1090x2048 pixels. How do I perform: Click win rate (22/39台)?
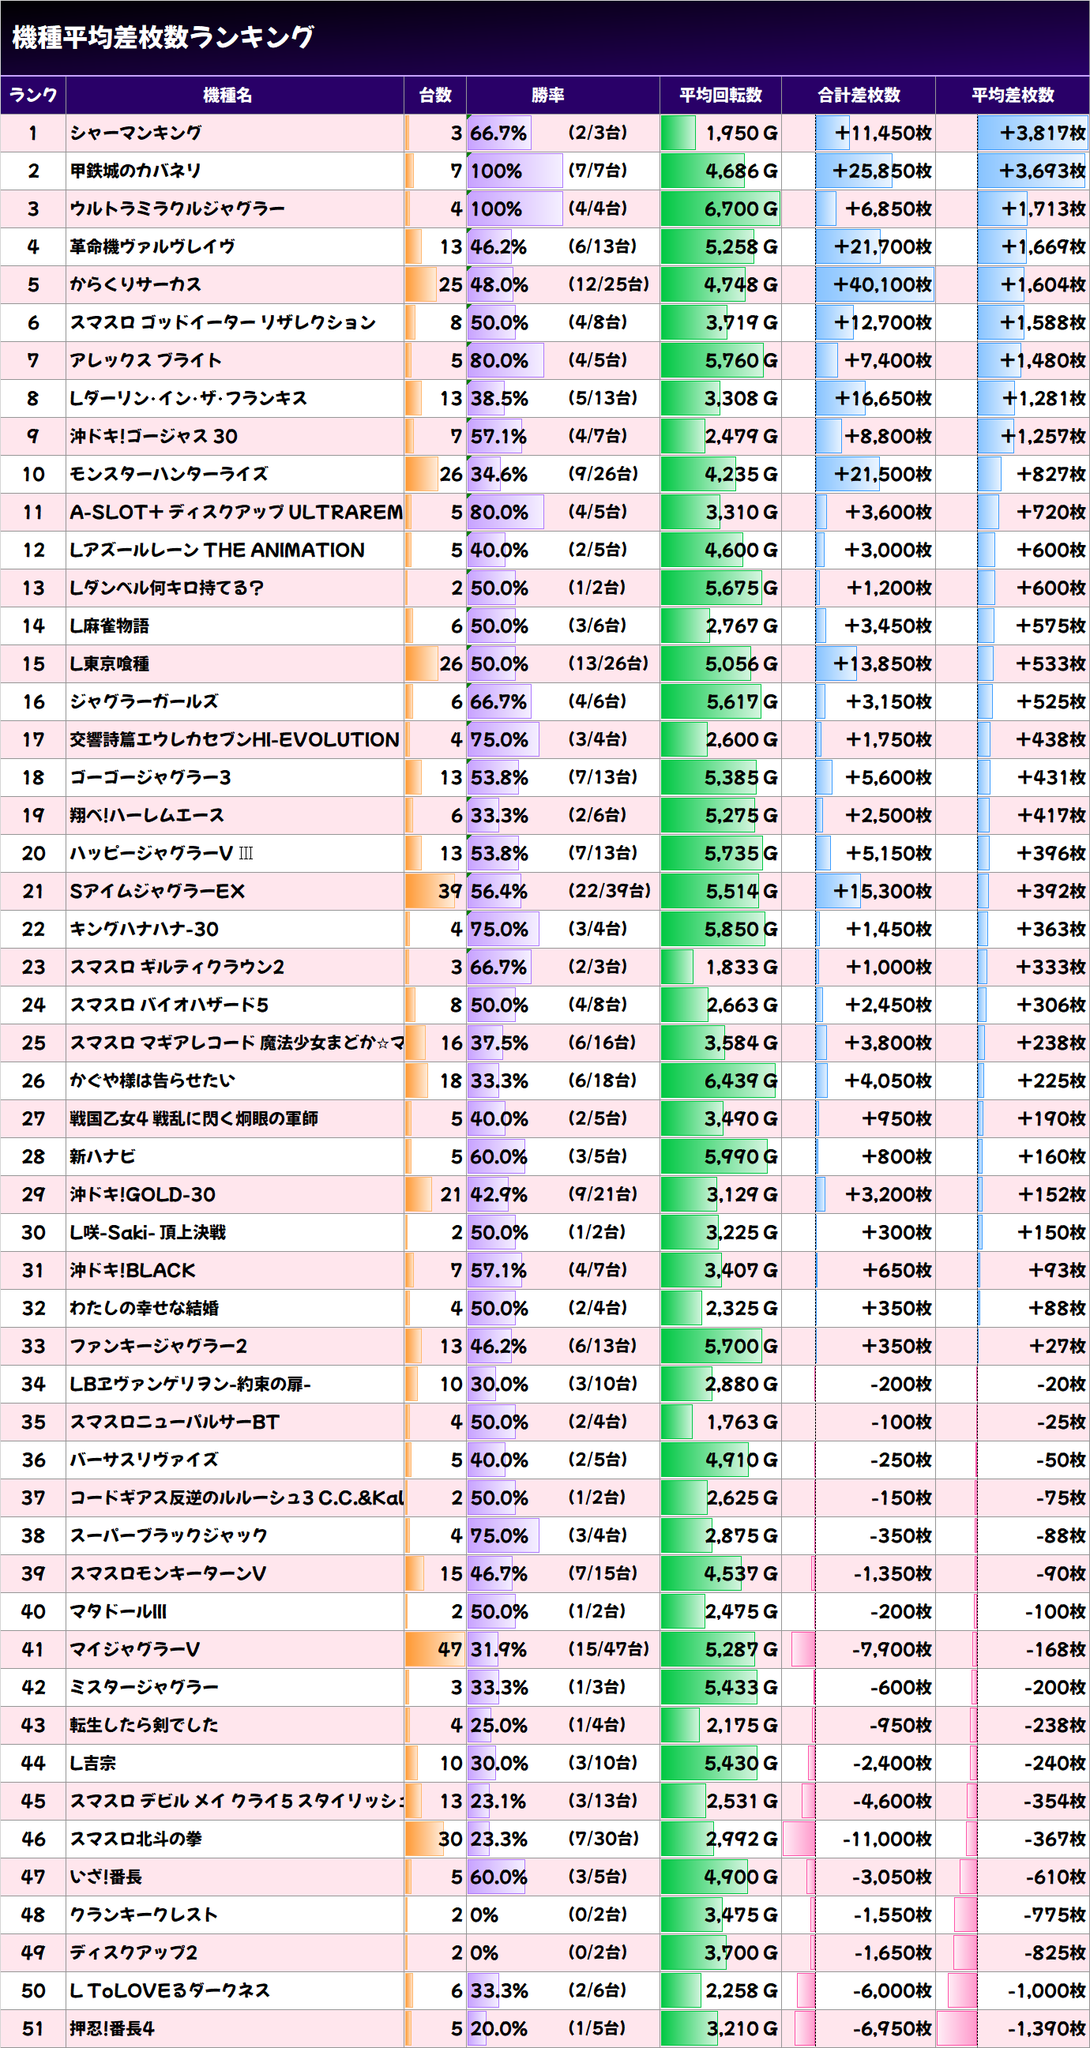[609, 892]
